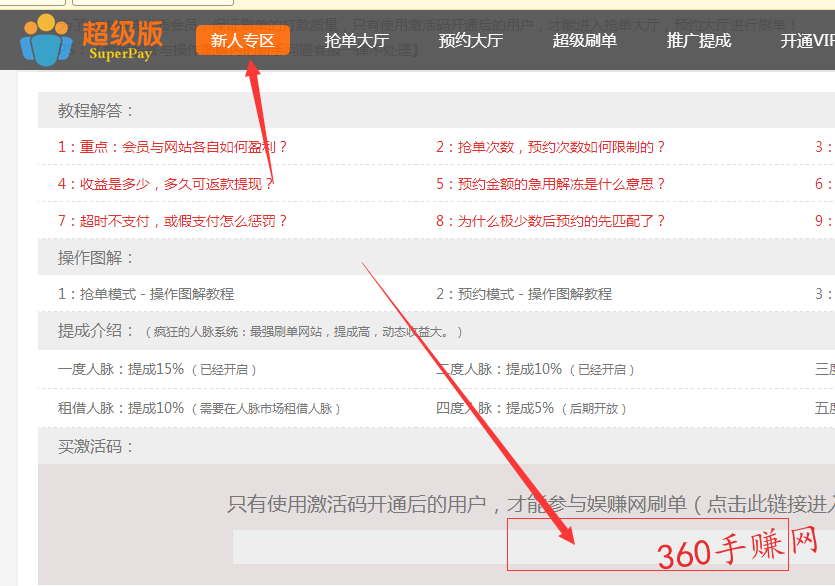Open 推广提成 navigation item
This screenshot has height=586, width=835.
click(x=699, y=41)
